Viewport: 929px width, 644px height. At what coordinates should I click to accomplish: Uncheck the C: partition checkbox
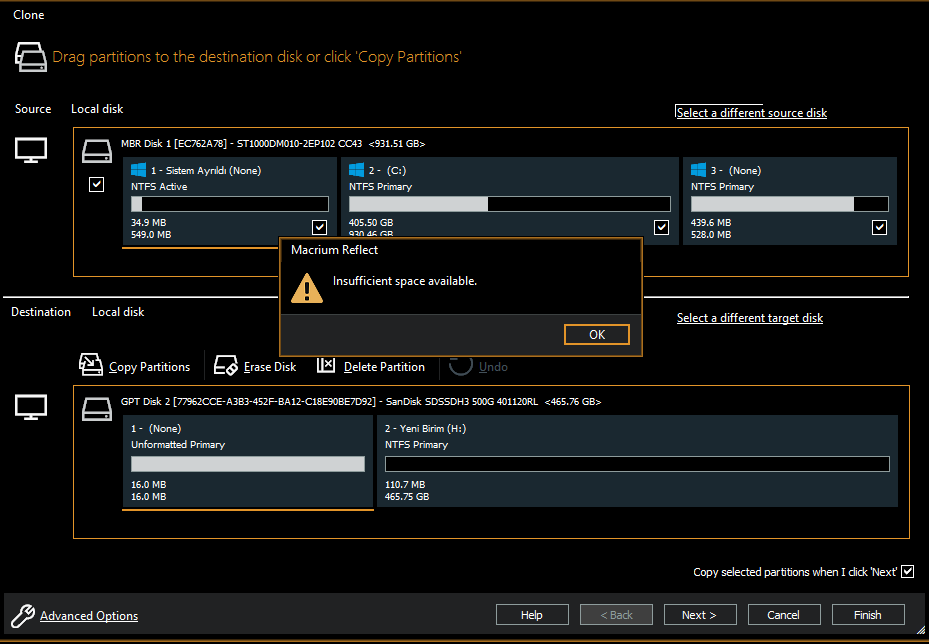click(661, 227)
